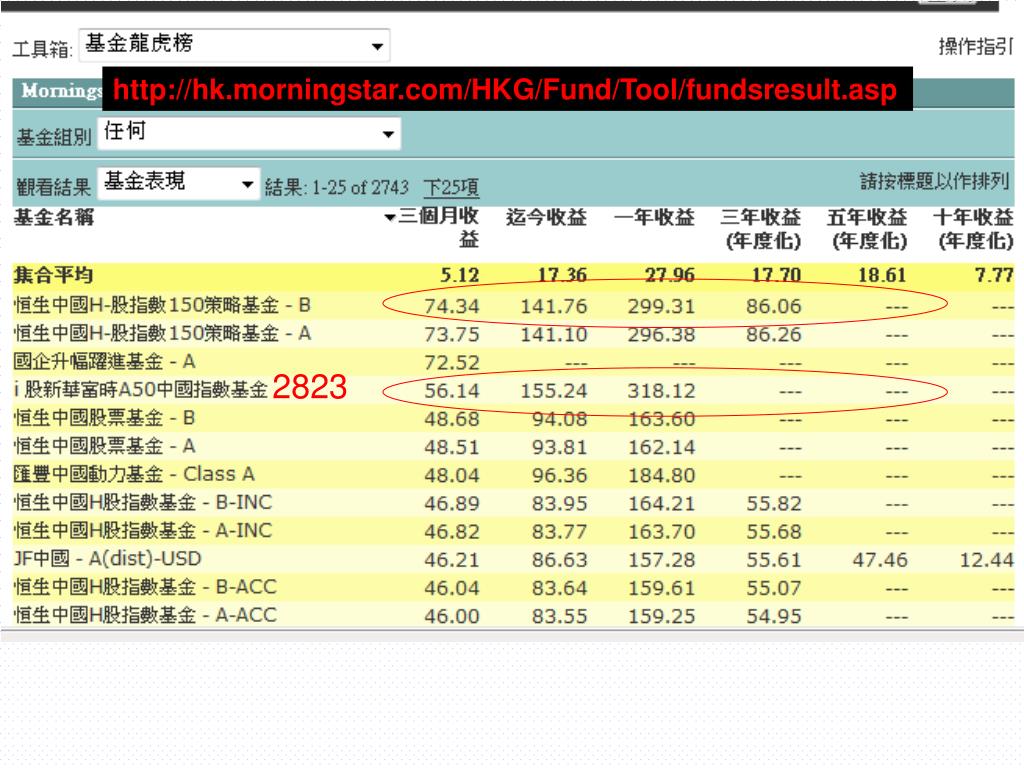Select the 集合平均 row label
Image resolution: width=1024 pixels, height=768 pixels.
pos(54,275)
